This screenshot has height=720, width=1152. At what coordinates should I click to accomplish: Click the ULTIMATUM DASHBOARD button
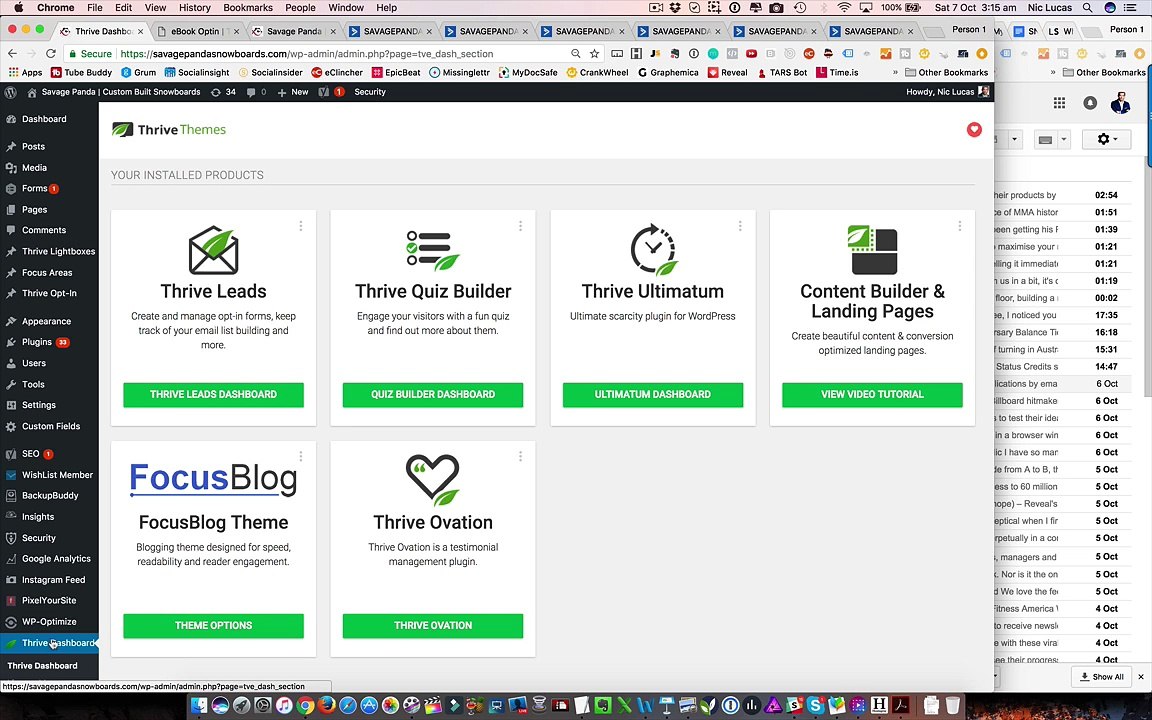click(652, 395)
